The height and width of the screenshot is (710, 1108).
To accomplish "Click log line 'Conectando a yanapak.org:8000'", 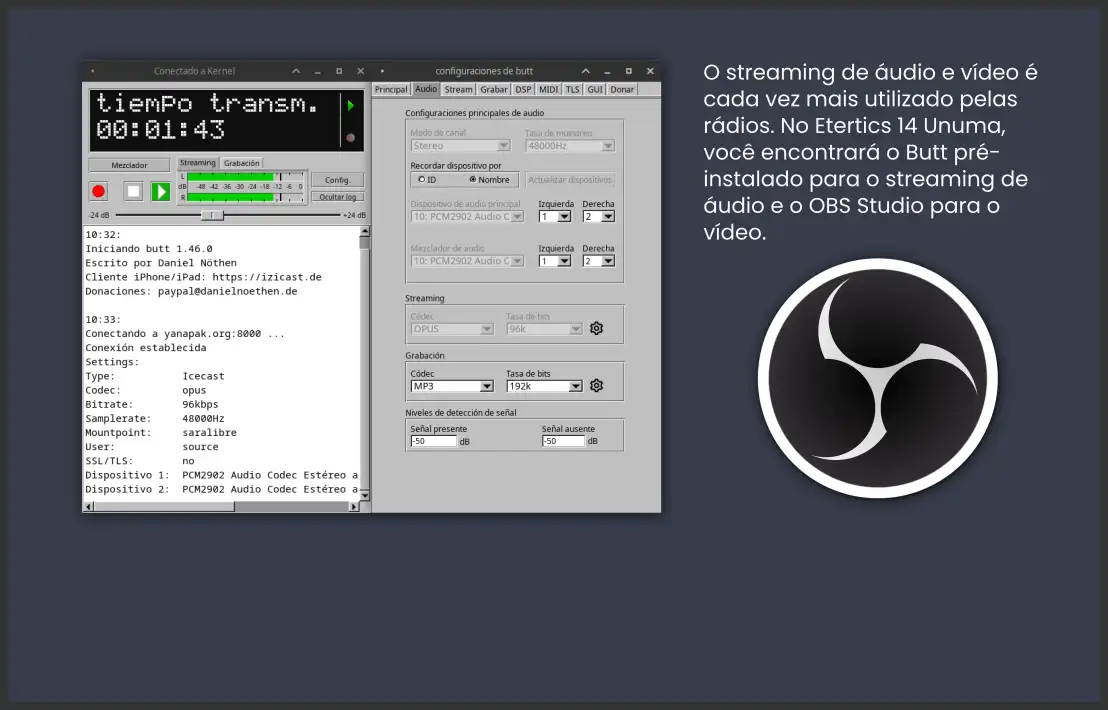I will (185, 333).
